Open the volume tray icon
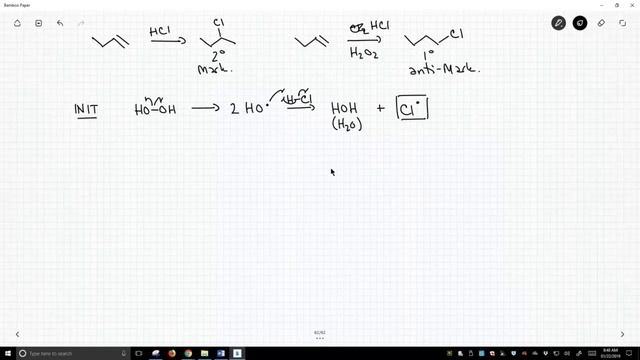 (567, 353)
